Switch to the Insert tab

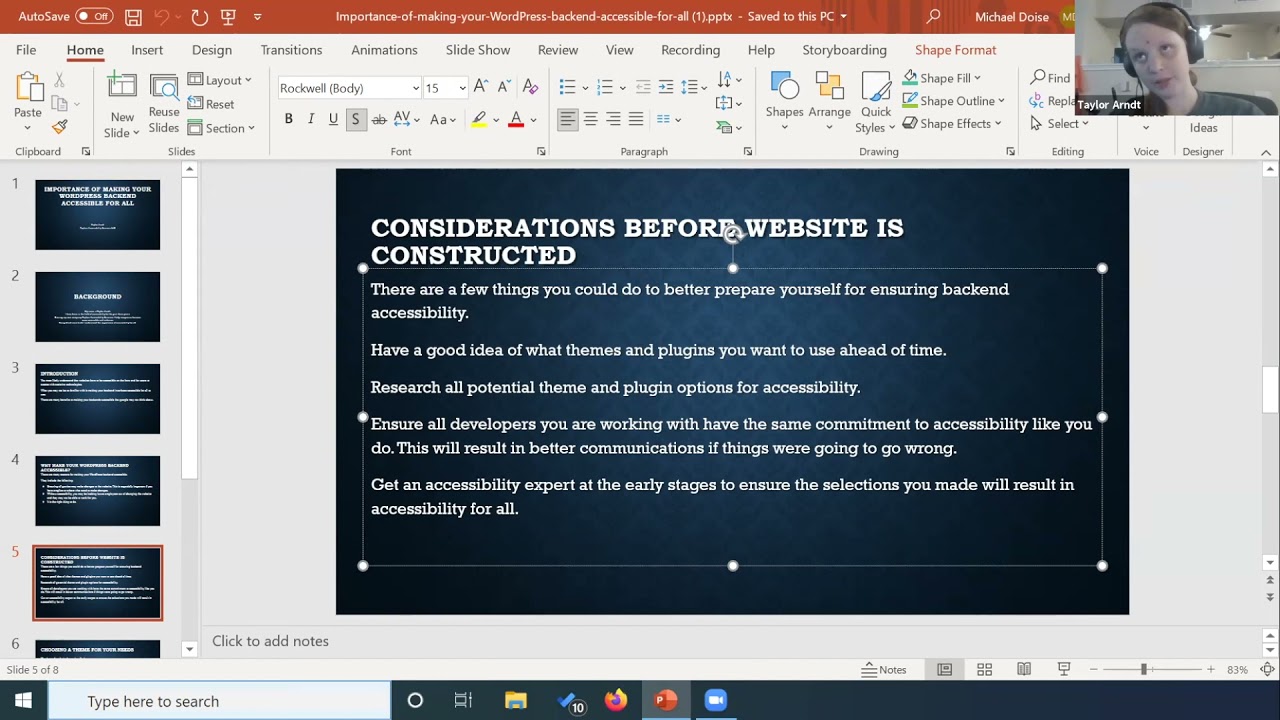click(x=147, y=50)
